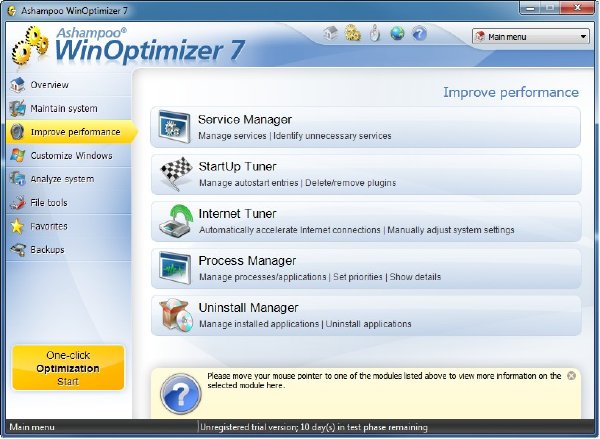Click the mouse icon in the top toolbar
Screen dimensions: 600x439
coord(375,33)
